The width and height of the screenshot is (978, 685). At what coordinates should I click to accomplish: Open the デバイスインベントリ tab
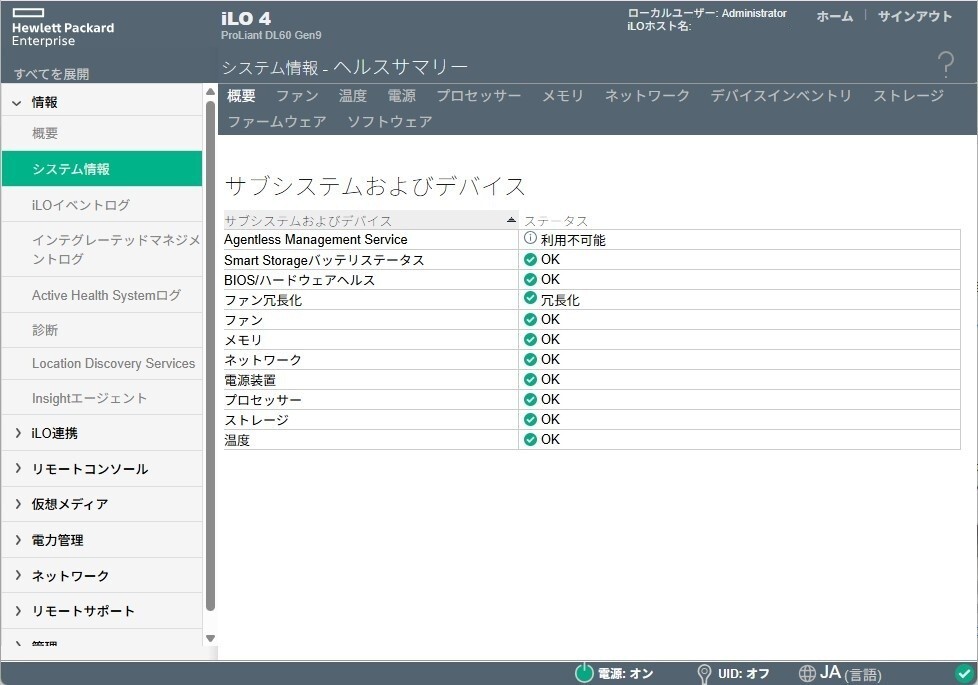point(781,96)
